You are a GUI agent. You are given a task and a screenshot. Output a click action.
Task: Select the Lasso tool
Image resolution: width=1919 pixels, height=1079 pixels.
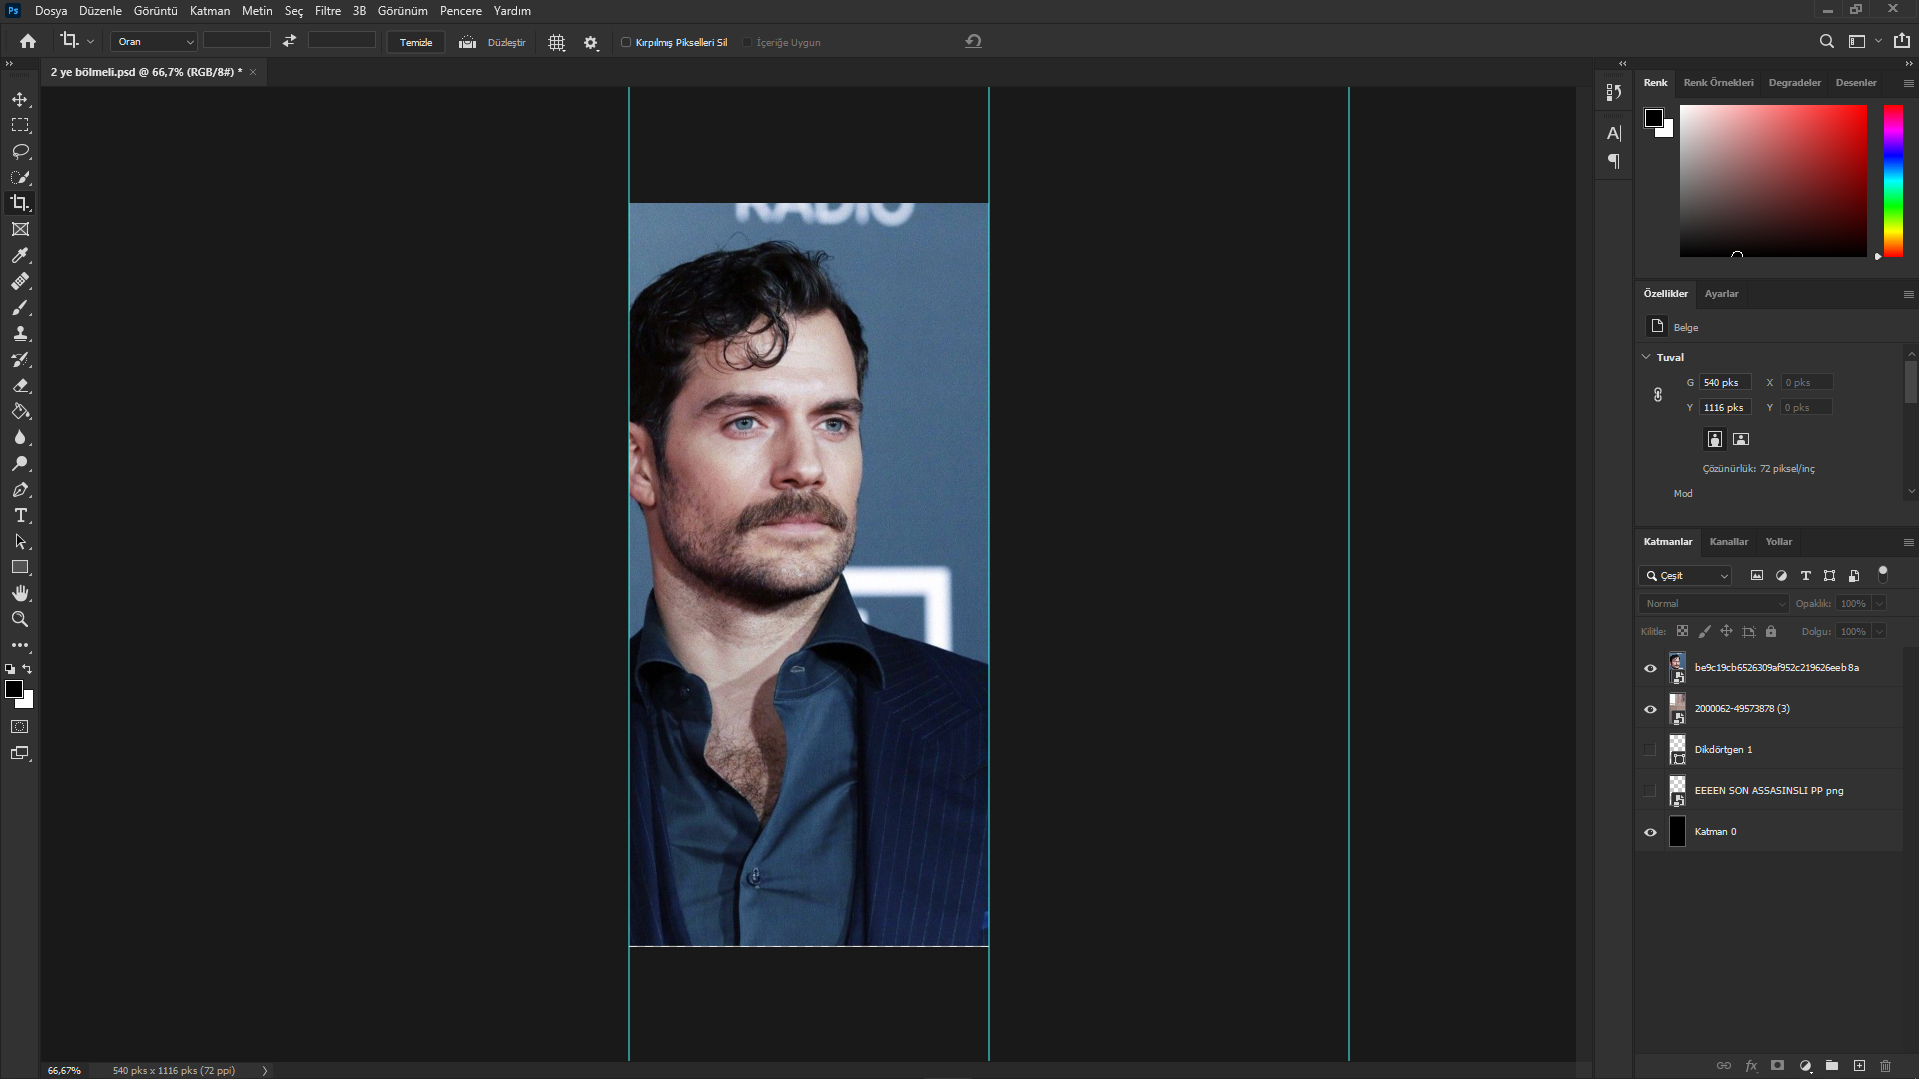[20, 152]
